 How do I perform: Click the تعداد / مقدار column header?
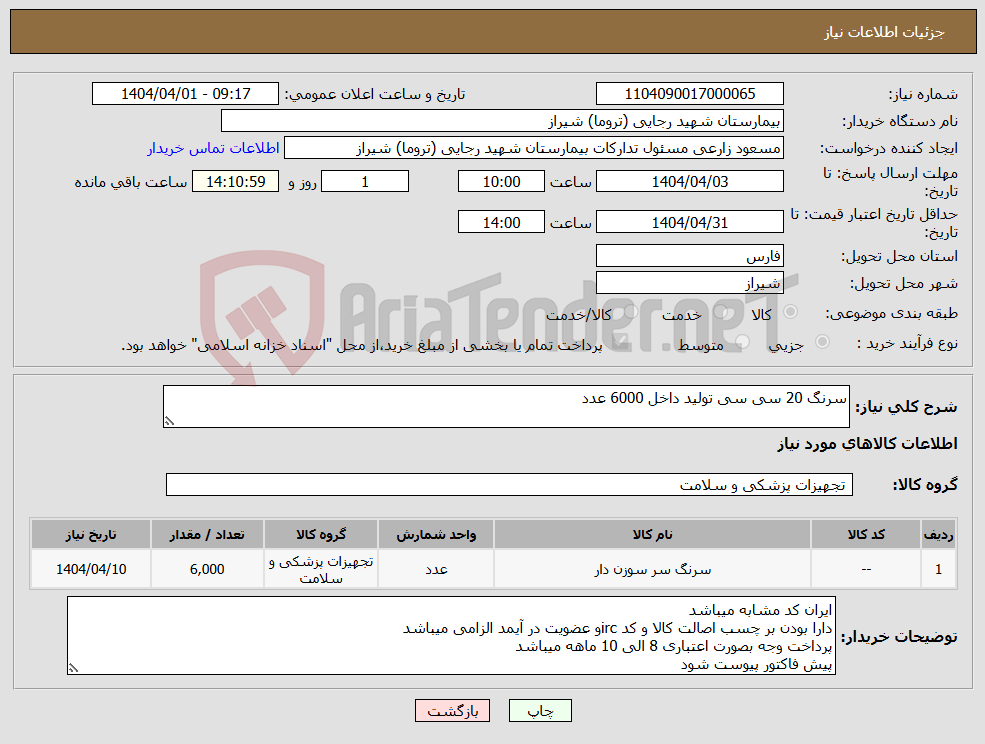207,535
